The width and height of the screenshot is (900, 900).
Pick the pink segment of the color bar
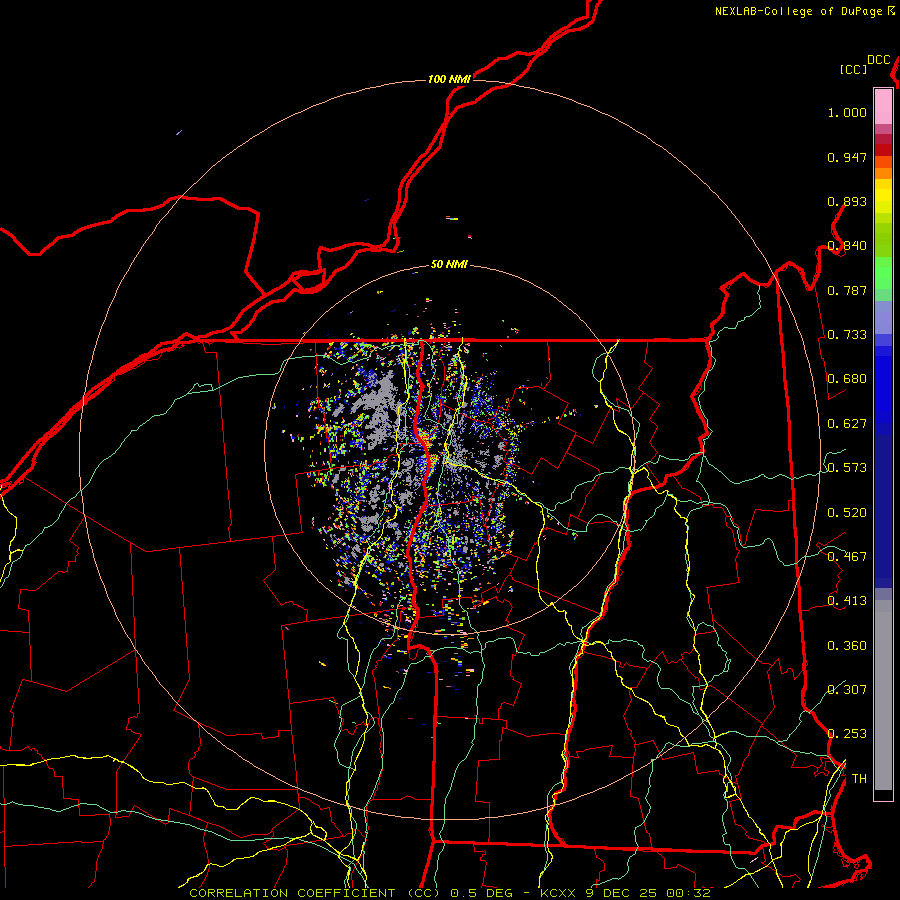(883, 106)
